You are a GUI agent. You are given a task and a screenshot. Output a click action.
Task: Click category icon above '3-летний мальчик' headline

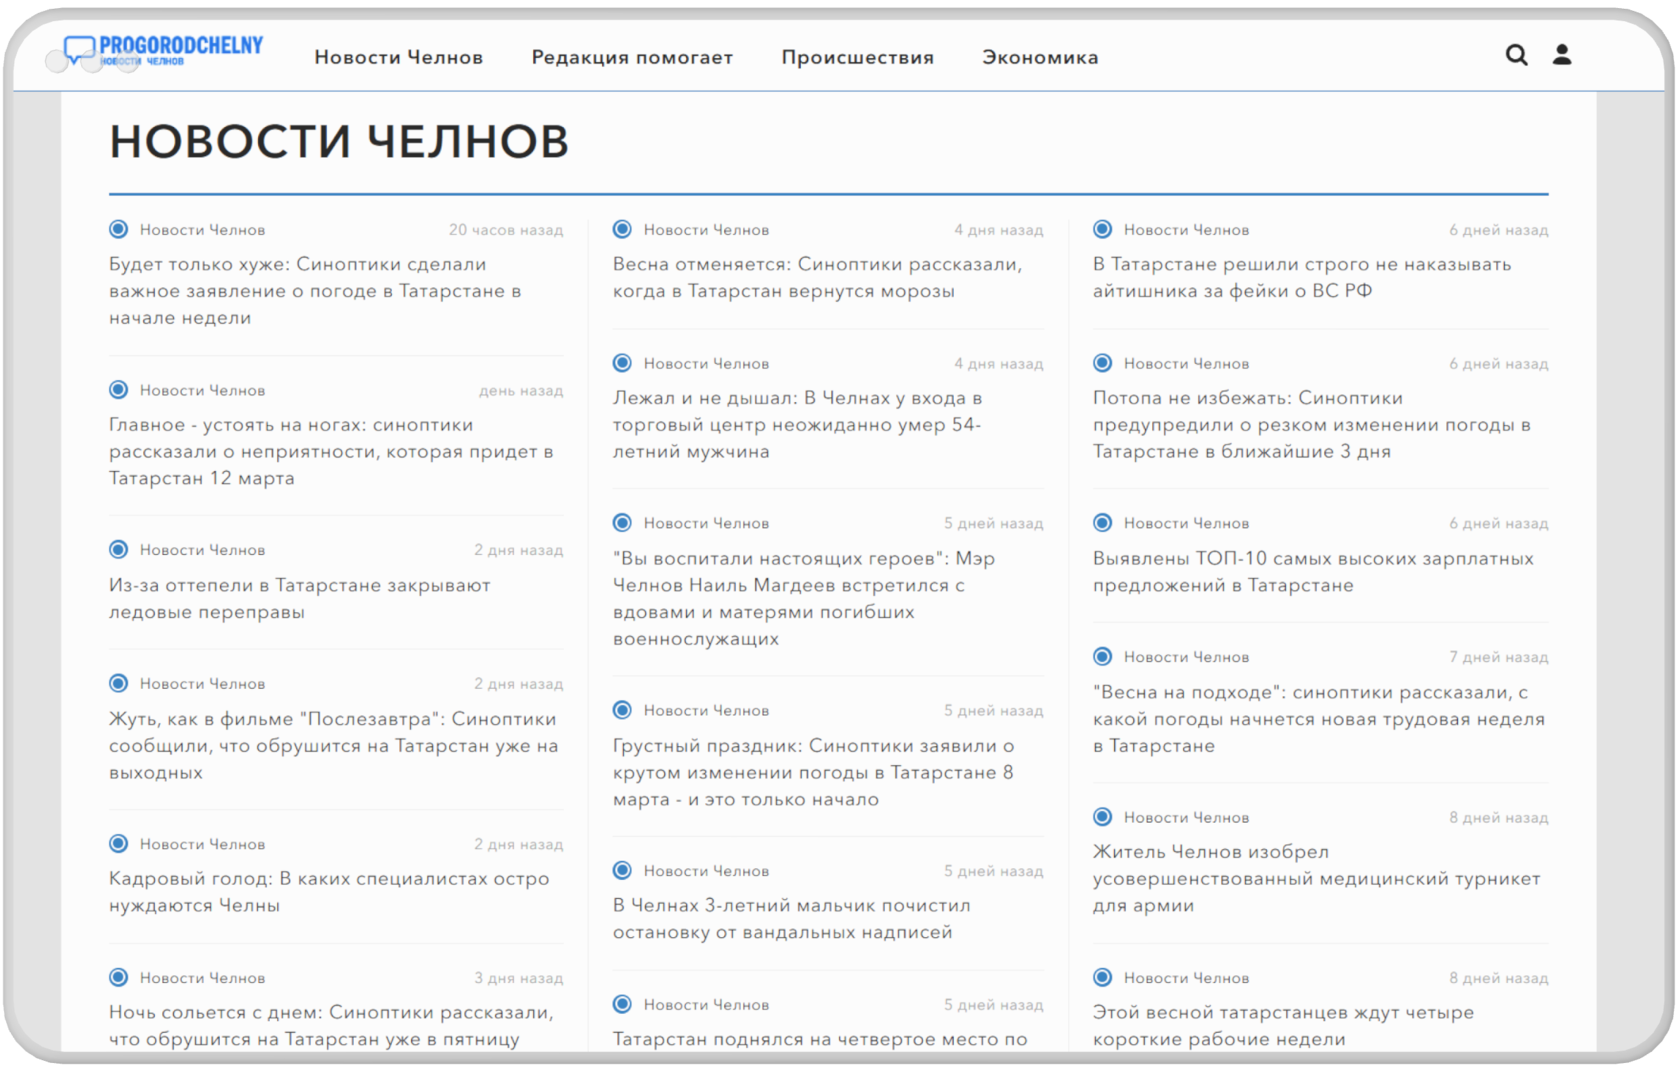click(622, 870)
